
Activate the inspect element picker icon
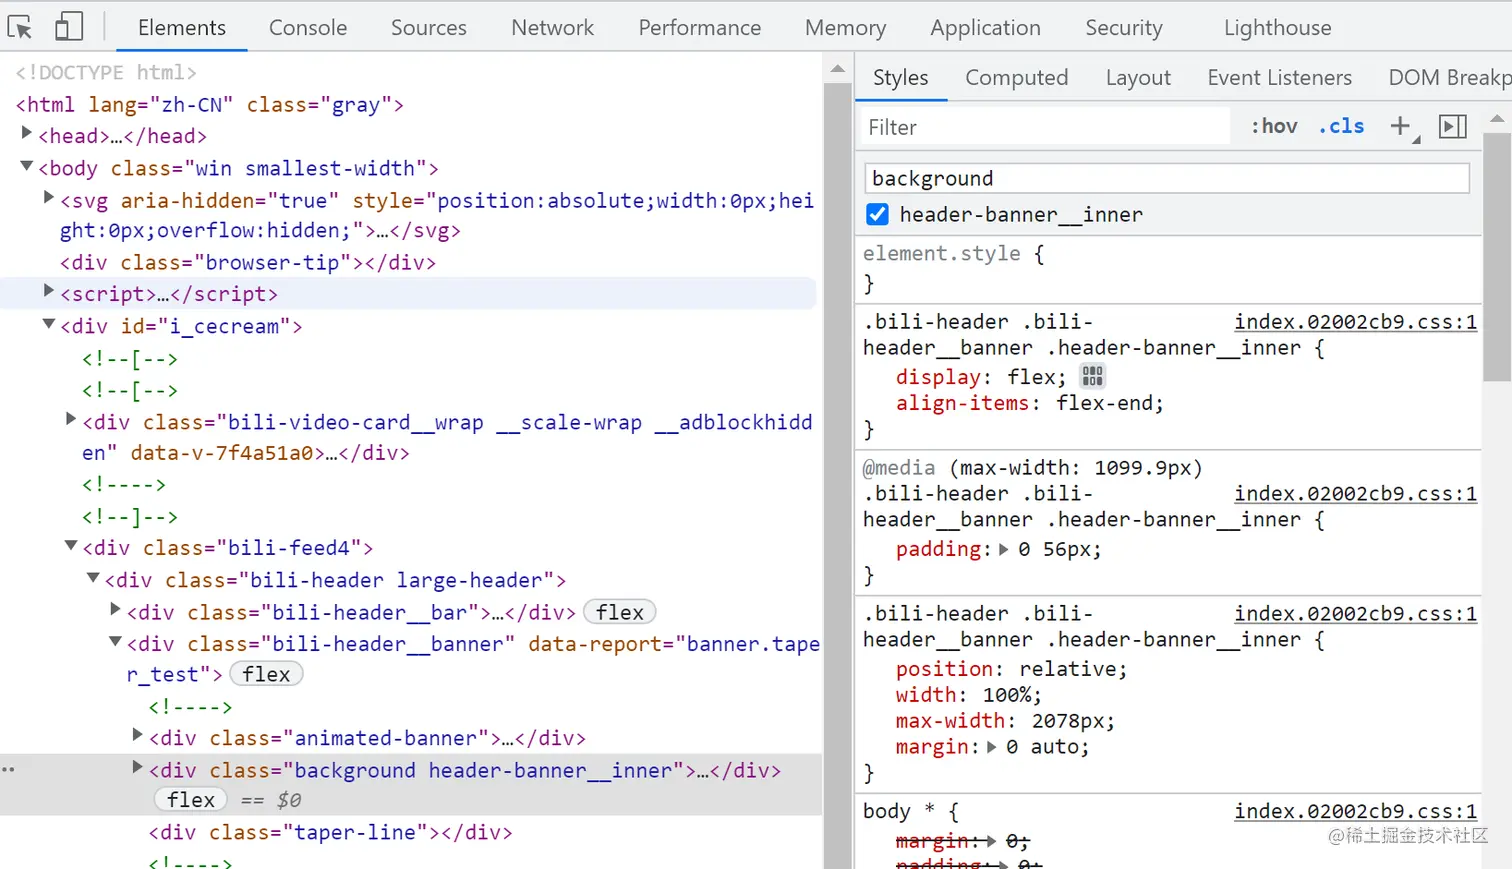point(20,27)
